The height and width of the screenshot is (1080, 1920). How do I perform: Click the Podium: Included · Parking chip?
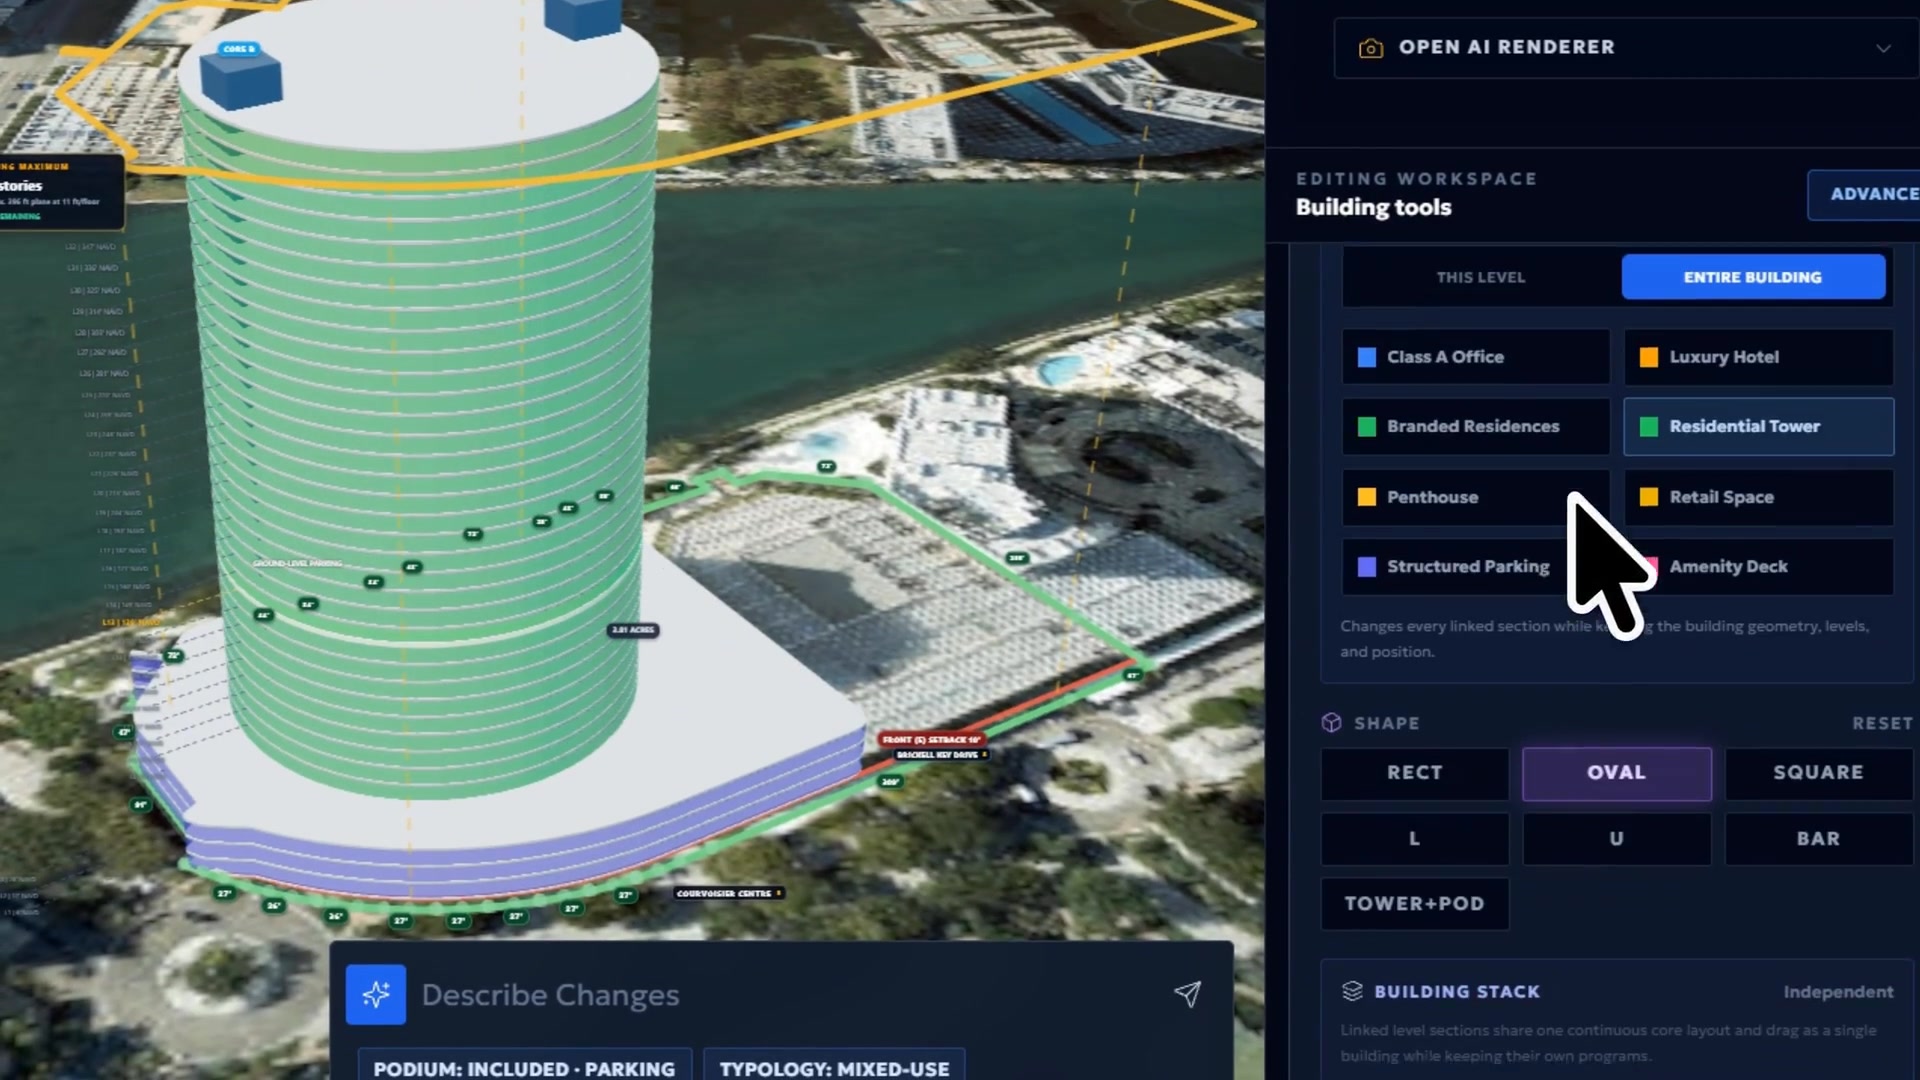point(524,1066)
